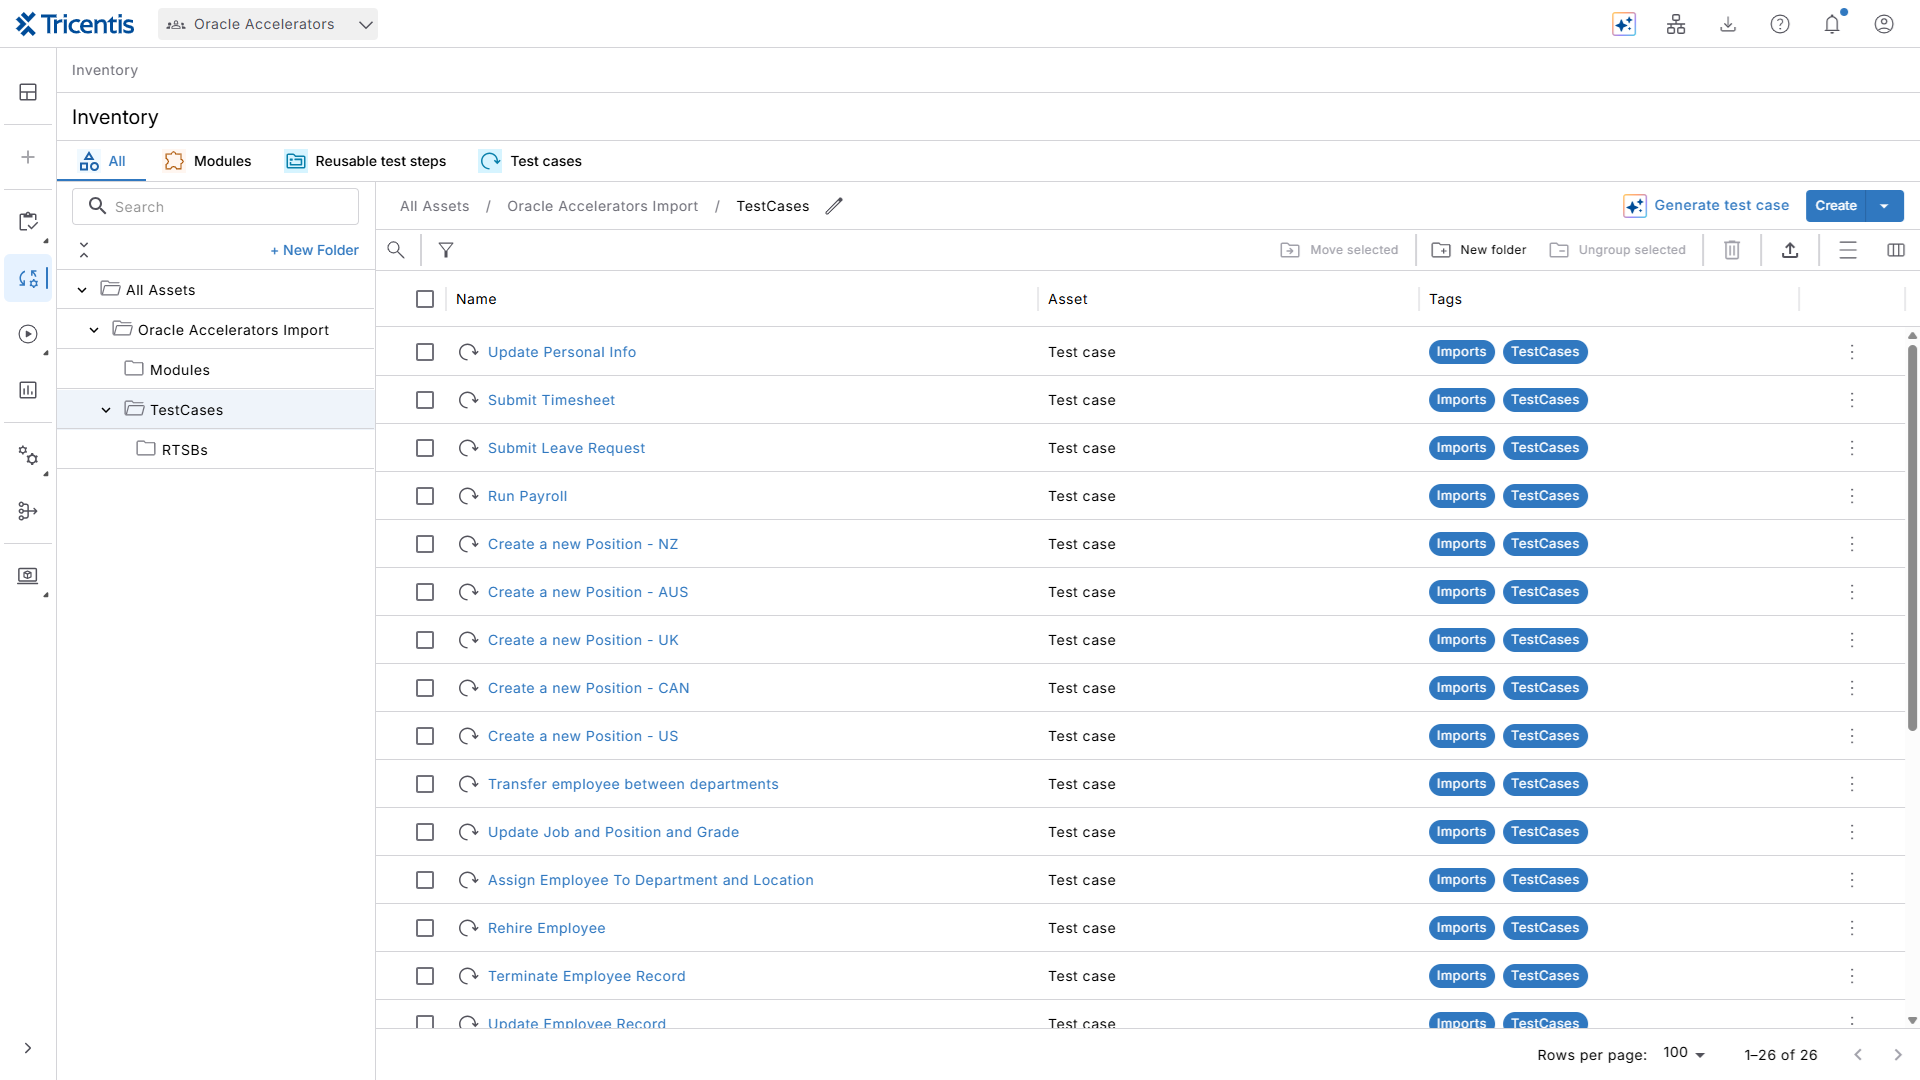Open the Create button dropdown arrow
The height and width of the screenshot is (1080, 1920).
click(1885, 206)
